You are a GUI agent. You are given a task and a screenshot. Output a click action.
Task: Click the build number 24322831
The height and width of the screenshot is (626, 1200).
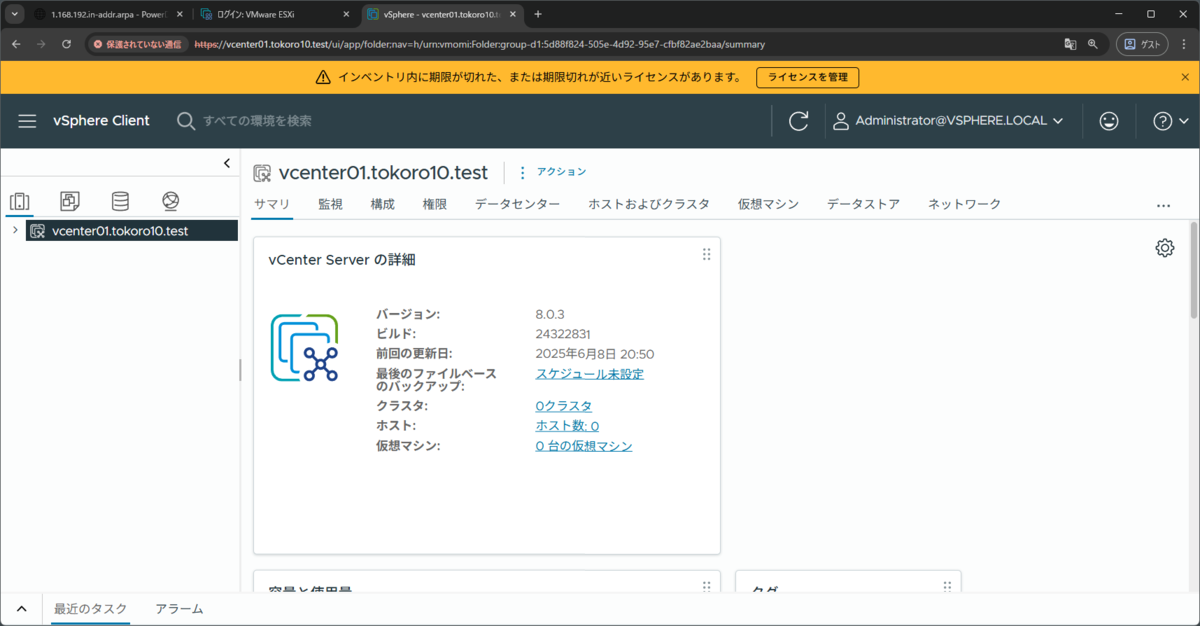(565, 334)
